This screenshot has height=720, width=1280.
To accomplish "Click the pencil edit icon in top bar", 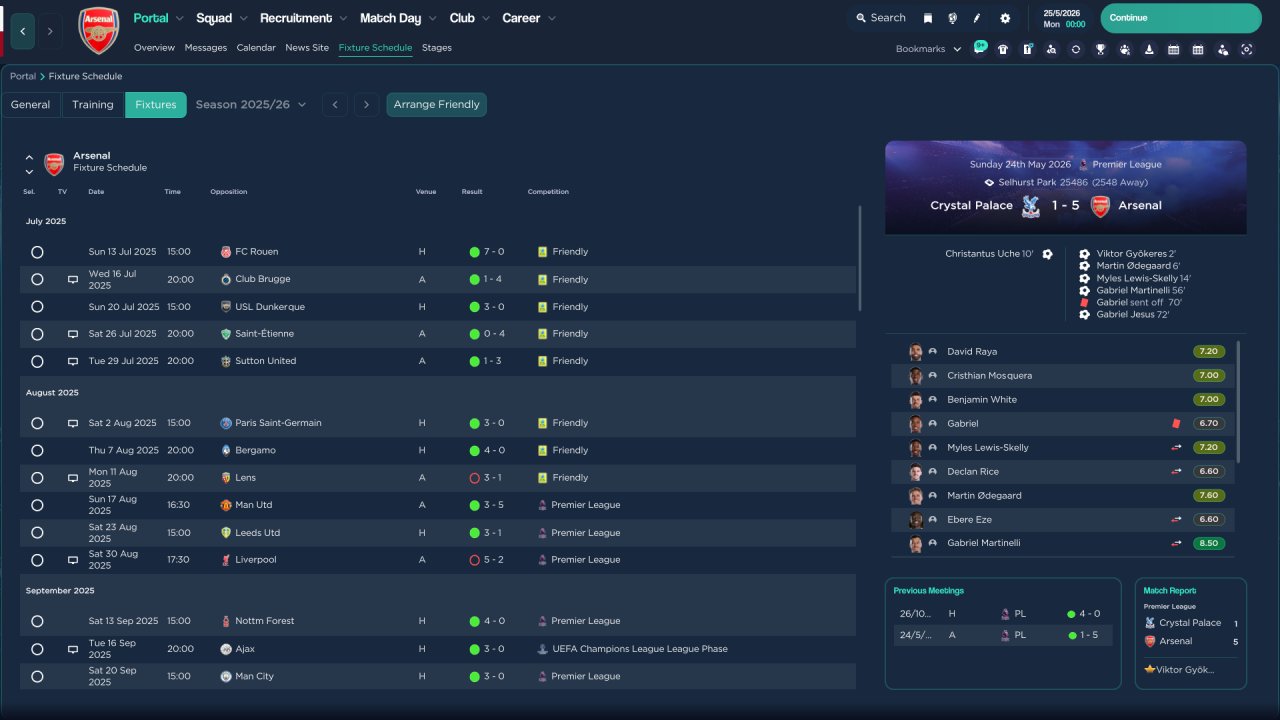I will coord(977,18).
